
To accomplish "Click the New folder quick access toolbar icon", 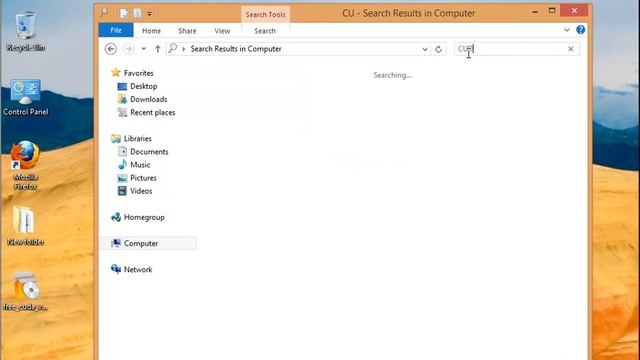I will 137,13.
